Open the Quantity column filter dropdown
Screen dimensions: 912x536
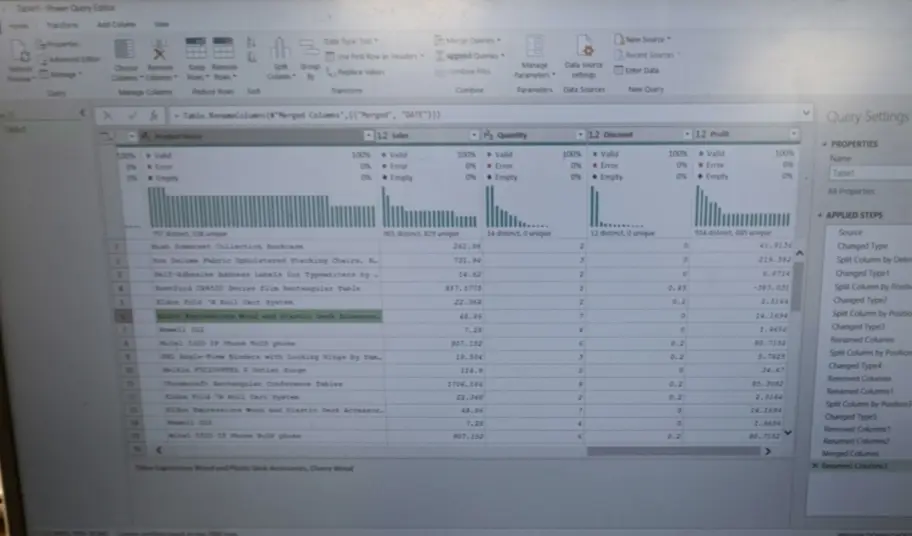pyautogui.click(x=580, y=135)
